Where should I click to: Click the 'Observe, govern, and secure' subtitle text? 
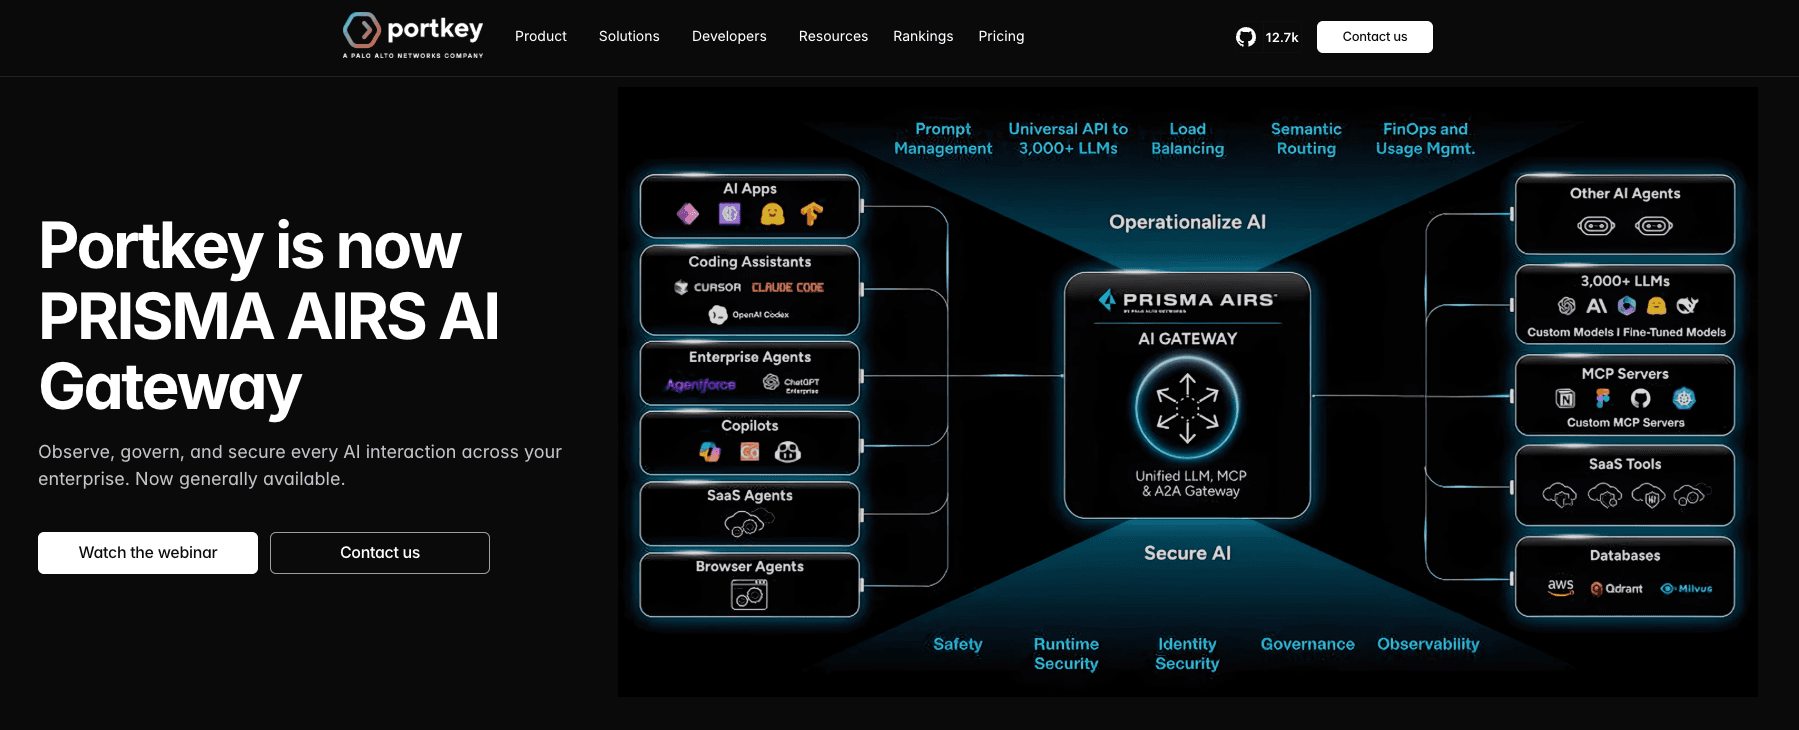click(x=300, y=465)
